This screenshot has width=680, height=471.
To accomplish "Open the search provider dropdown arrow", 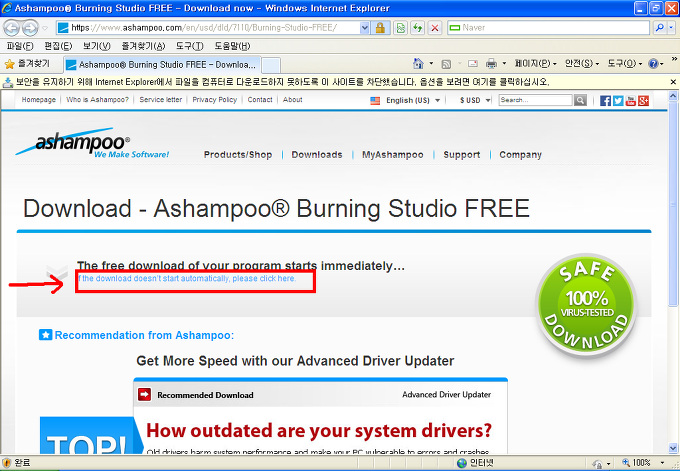I will pos(671,28).
